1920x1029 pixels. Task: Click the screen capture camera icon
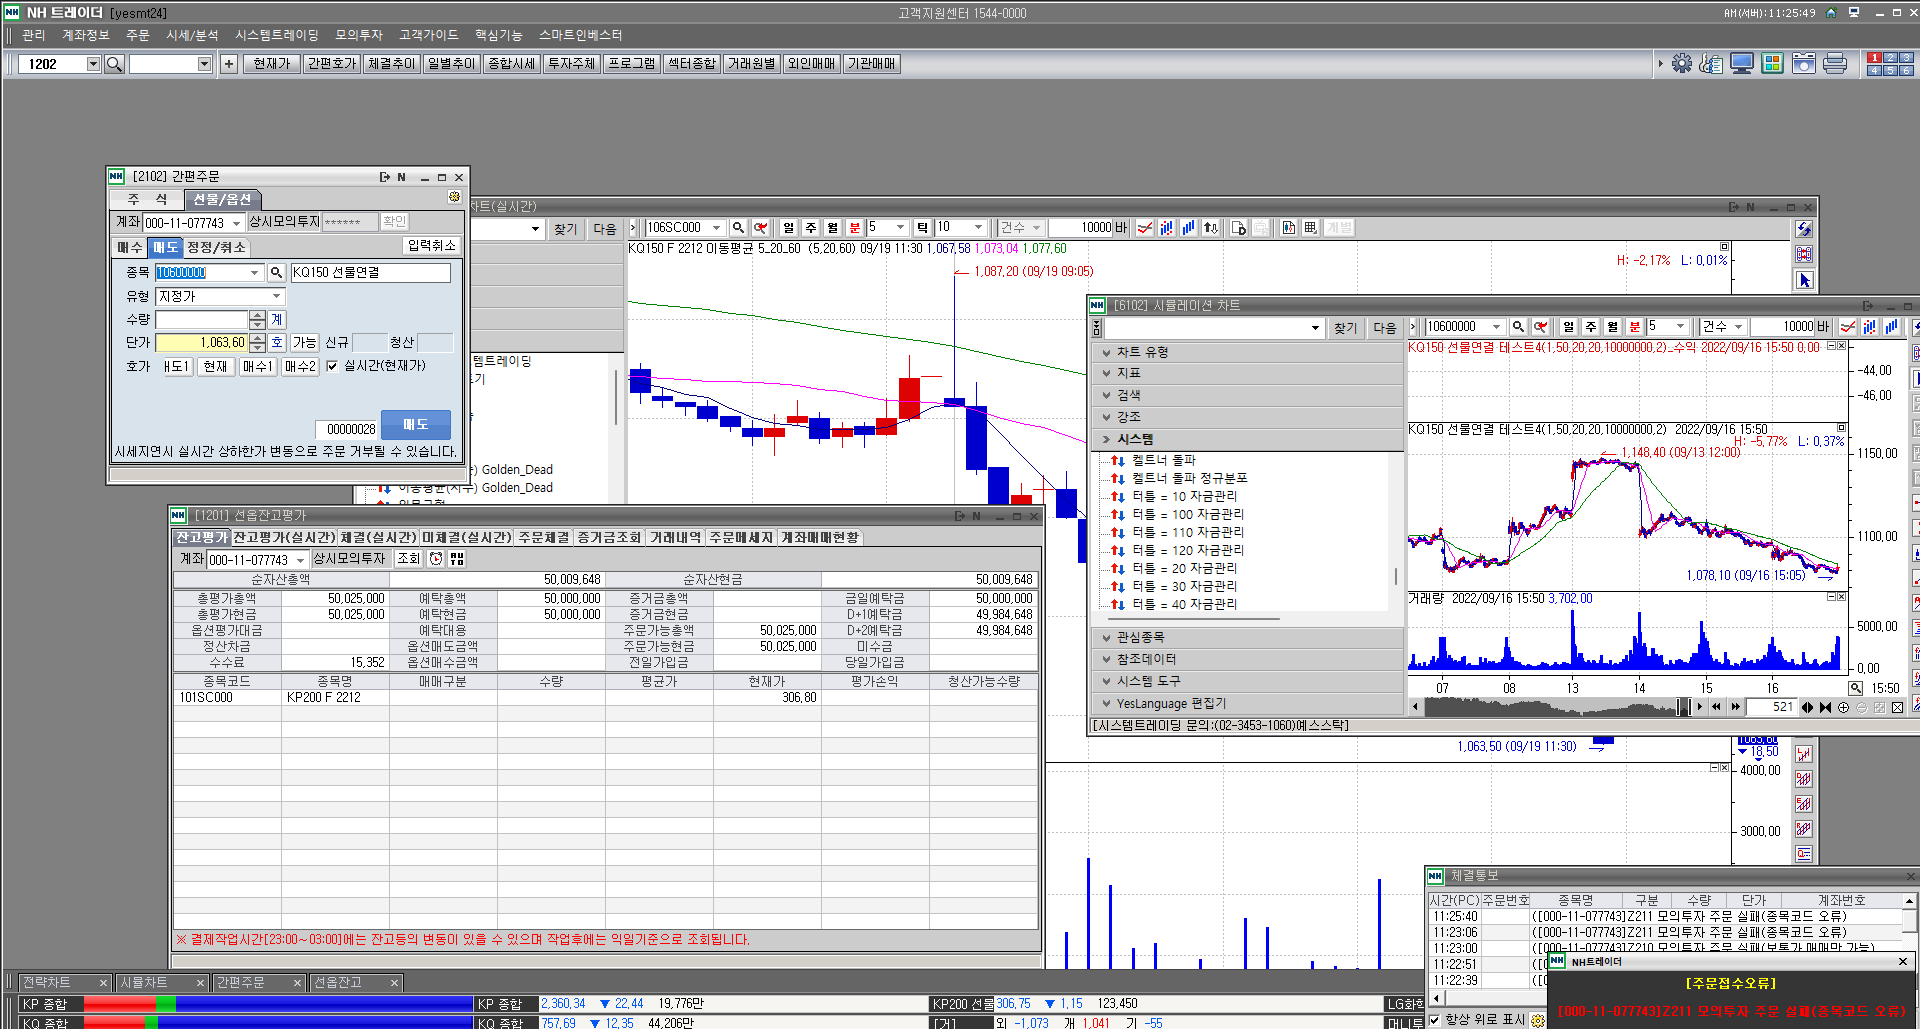[x=1804, y=64]
